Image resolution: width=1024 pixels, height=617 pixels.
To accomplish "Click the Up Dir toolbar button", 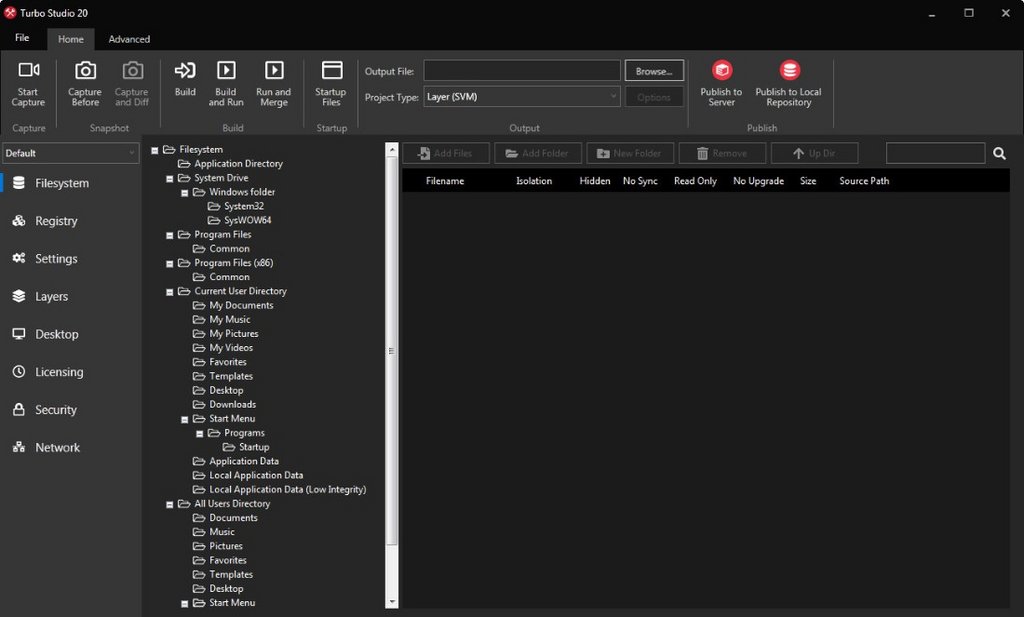I will point(814,153).
